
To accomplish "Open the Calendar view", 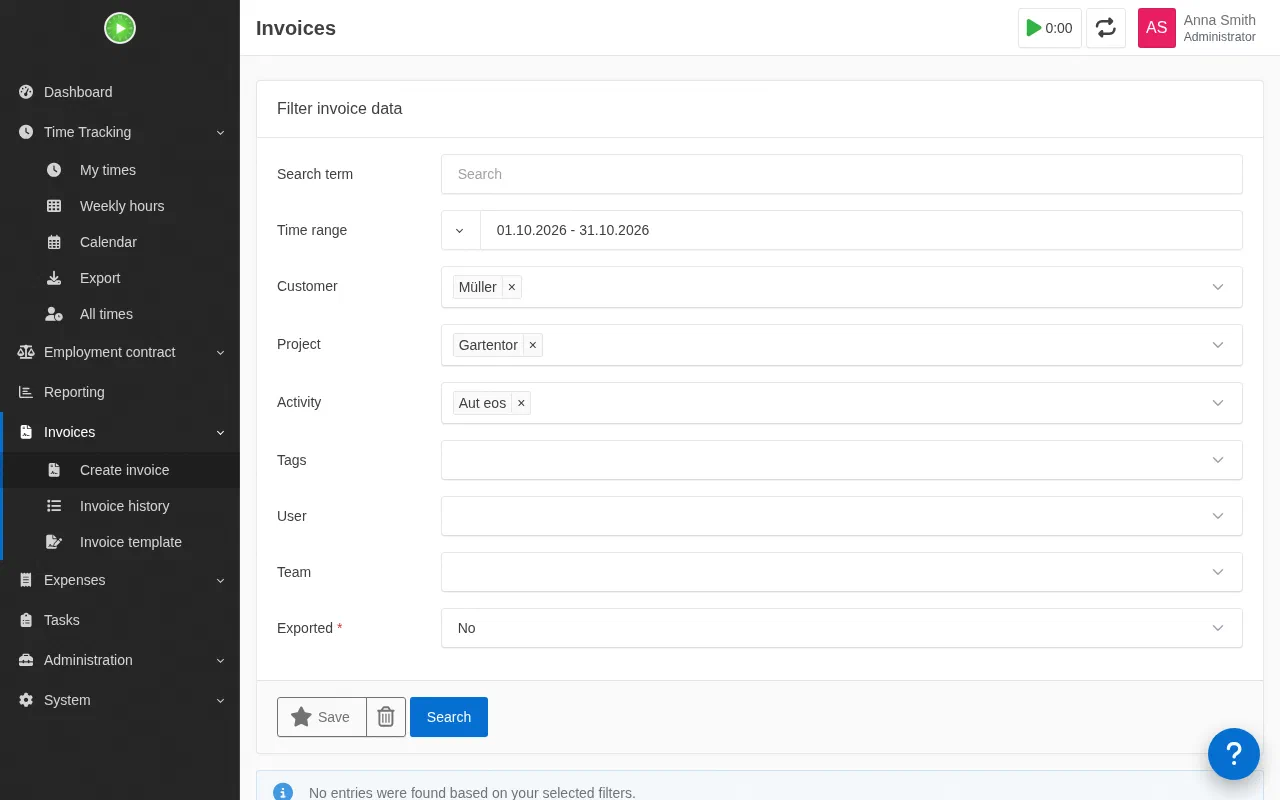I will (x=120, y=242).
